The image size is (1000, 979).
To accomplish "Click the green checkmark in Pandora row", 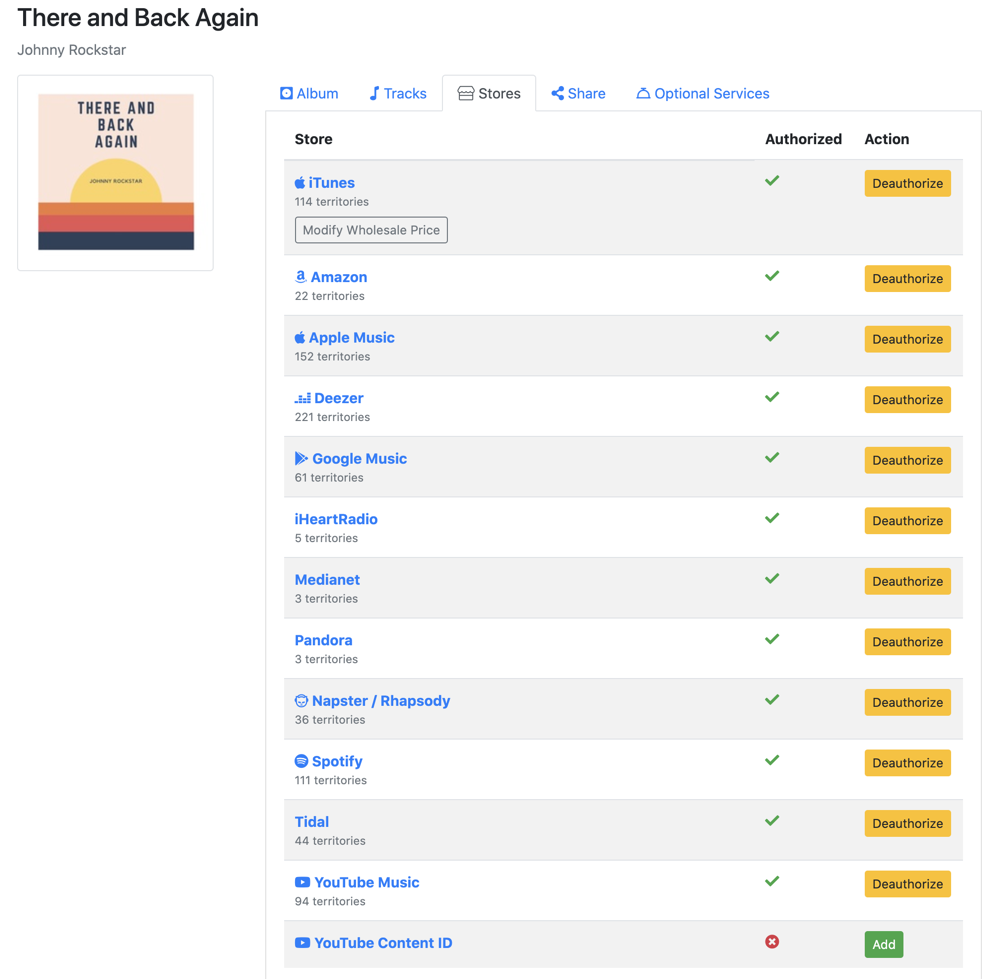I will (772, 639).
